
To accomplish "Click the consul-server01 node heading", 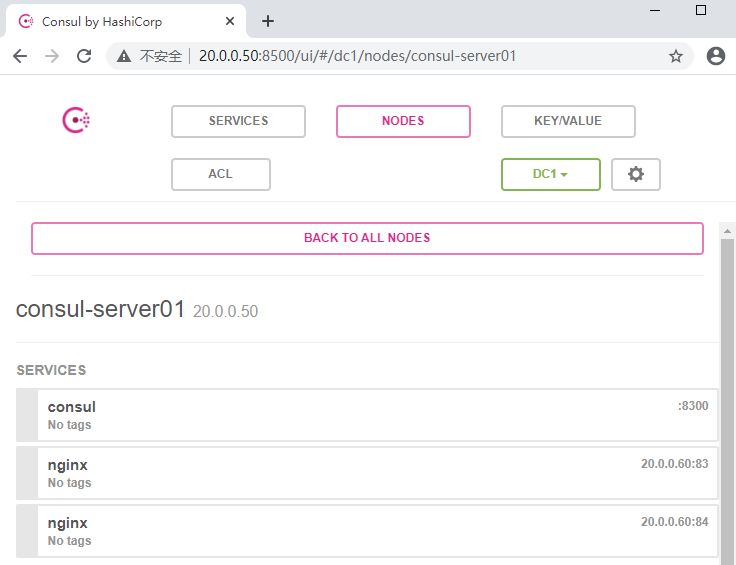I will tap(100, 309).
